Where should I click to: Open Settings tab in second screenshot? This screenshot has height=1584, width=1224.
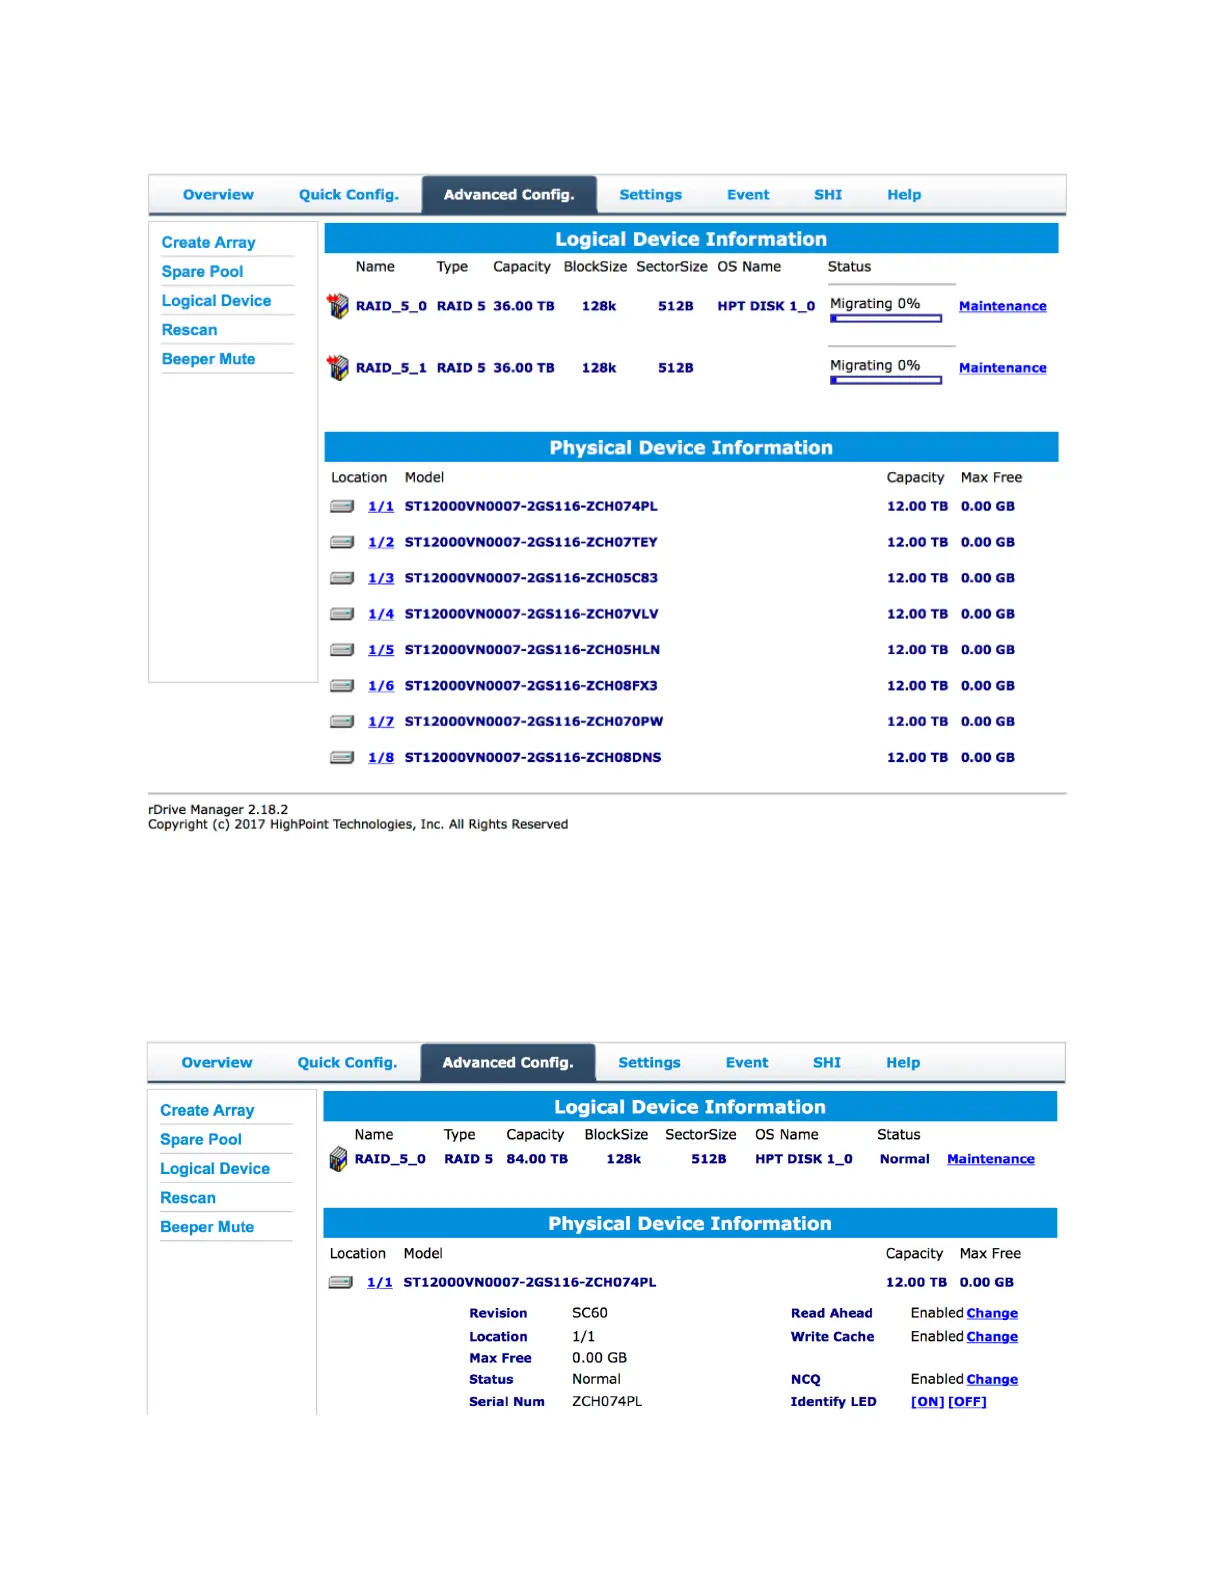click(649, 1063)
